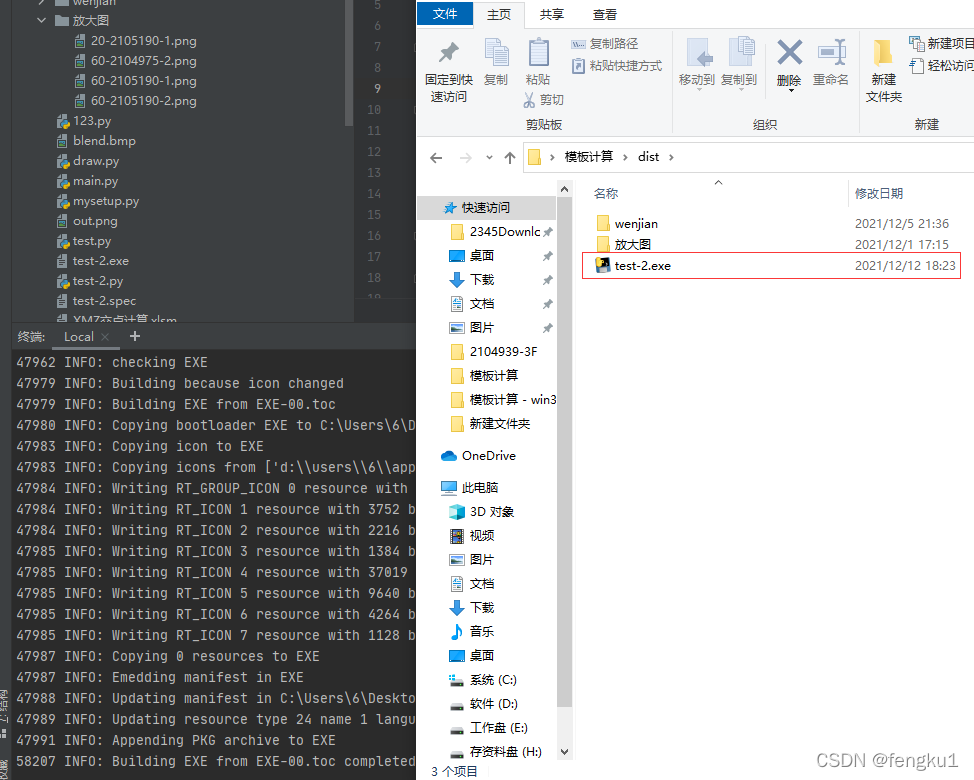Sort by the 修改日期 column header
This screenshot has height=780, width=974.
(878, 193)
